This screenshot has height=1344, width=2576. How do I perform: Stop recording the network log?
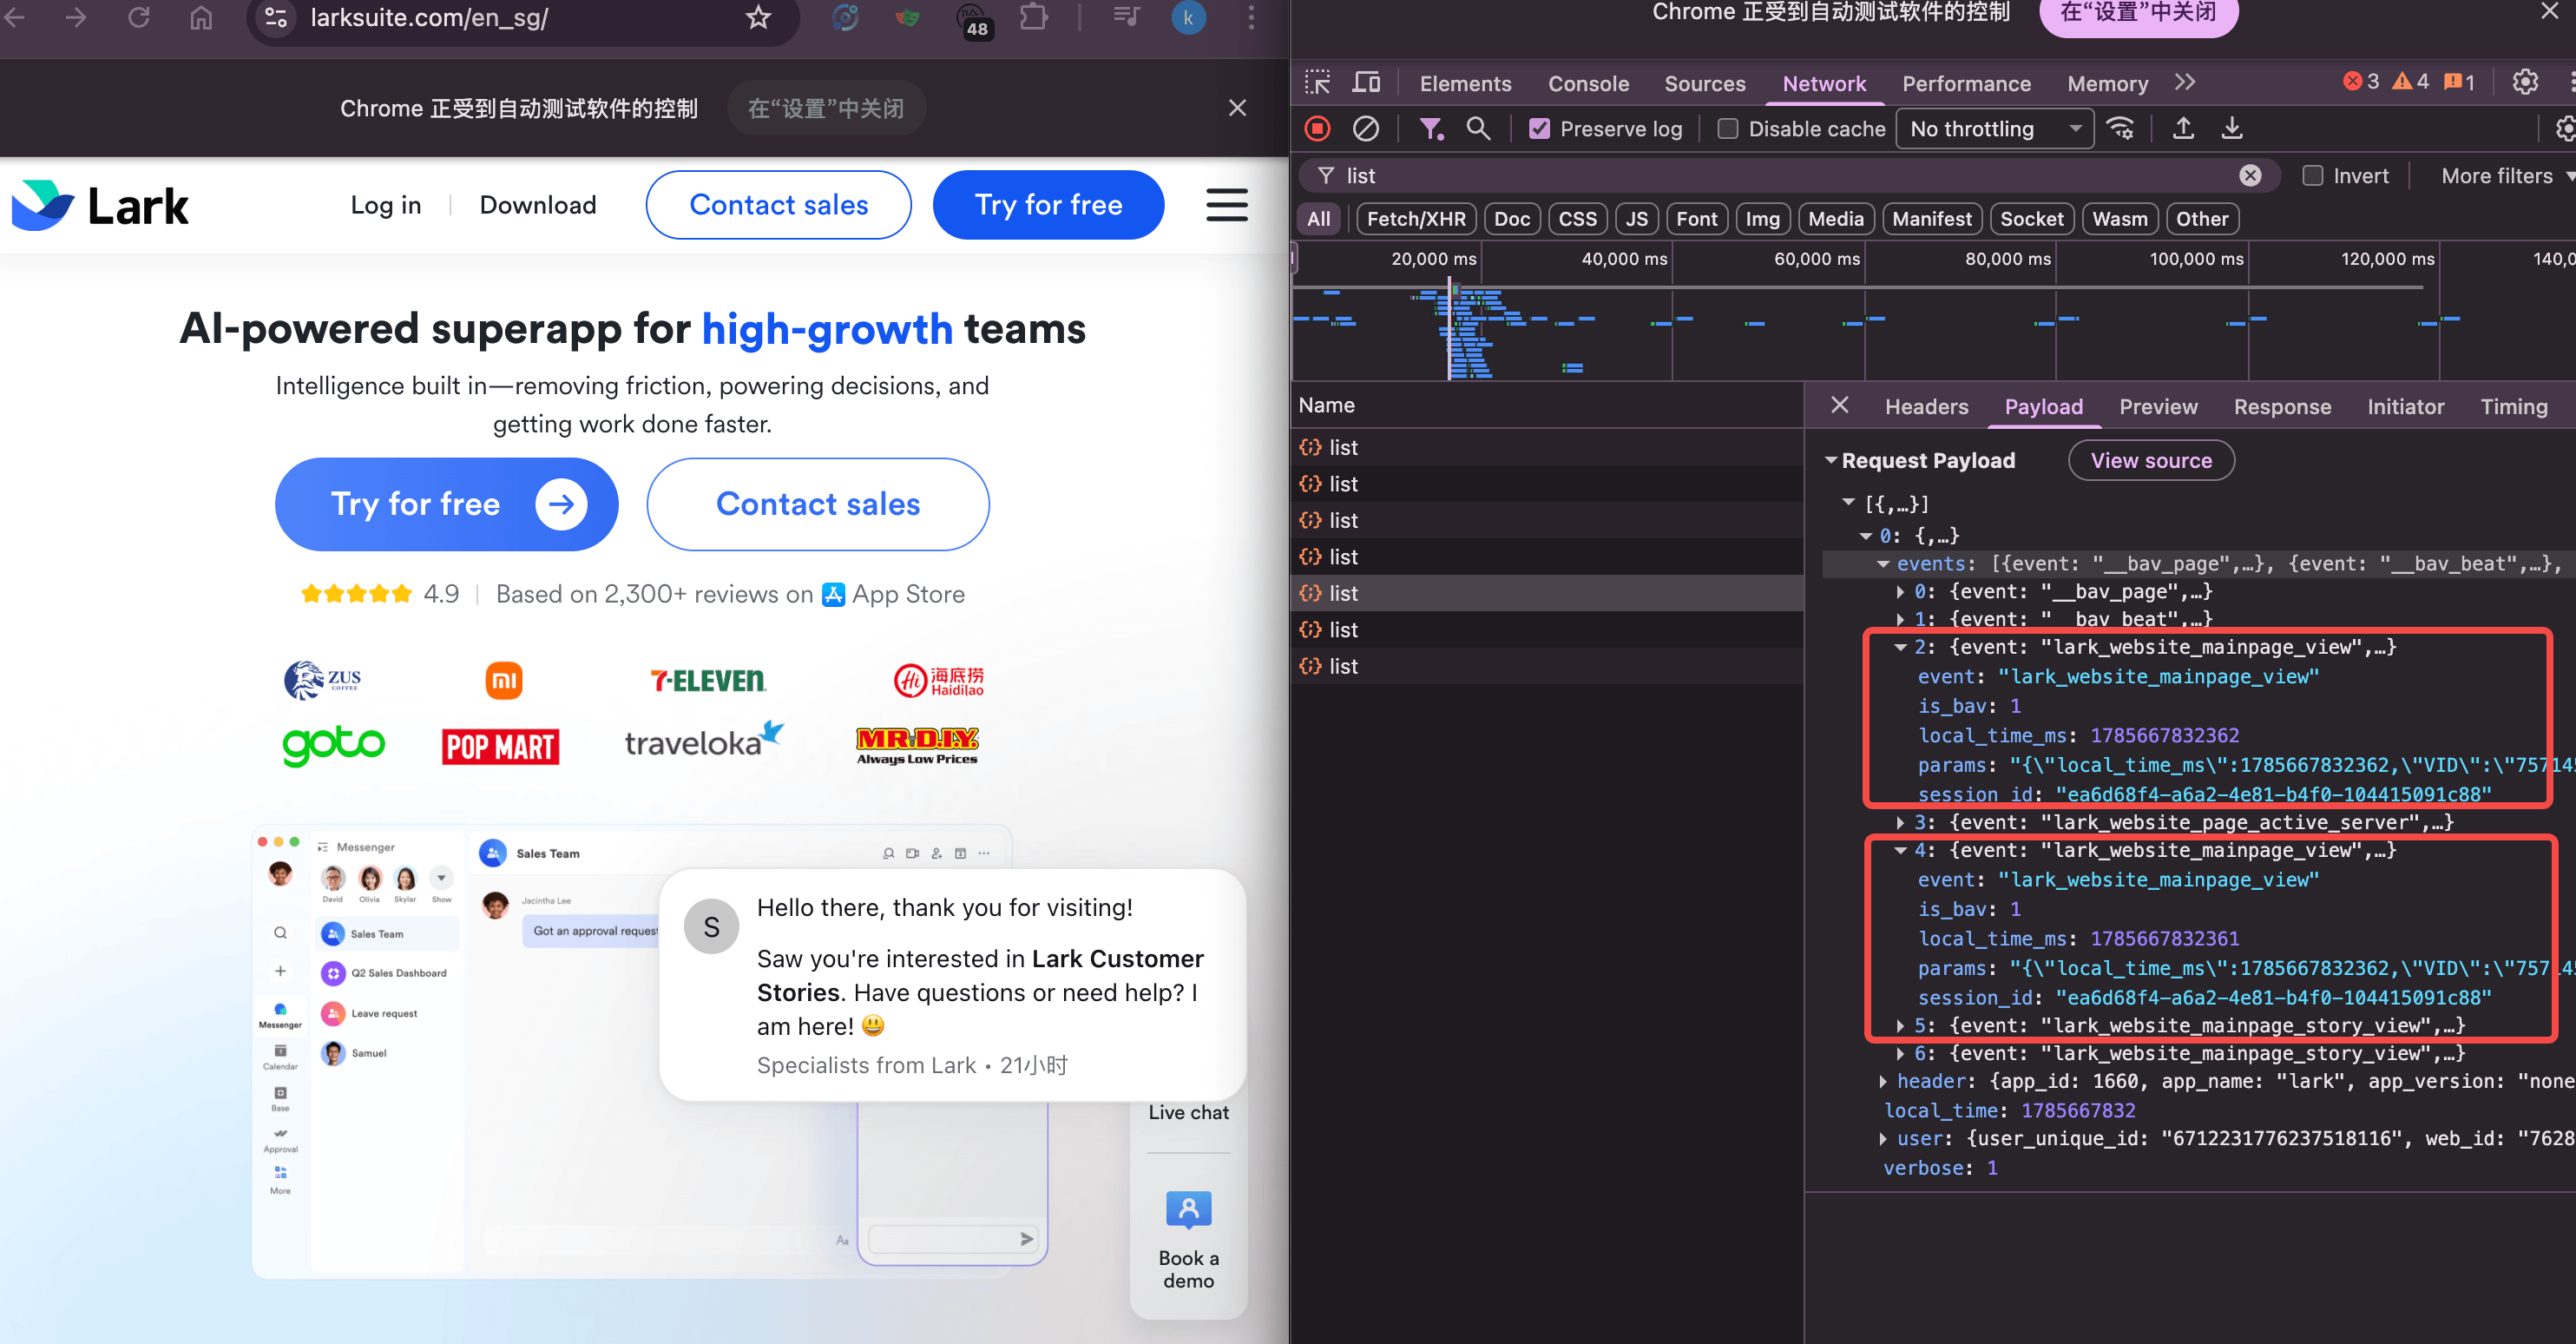pyautogui.click(x=1317, y=128)
